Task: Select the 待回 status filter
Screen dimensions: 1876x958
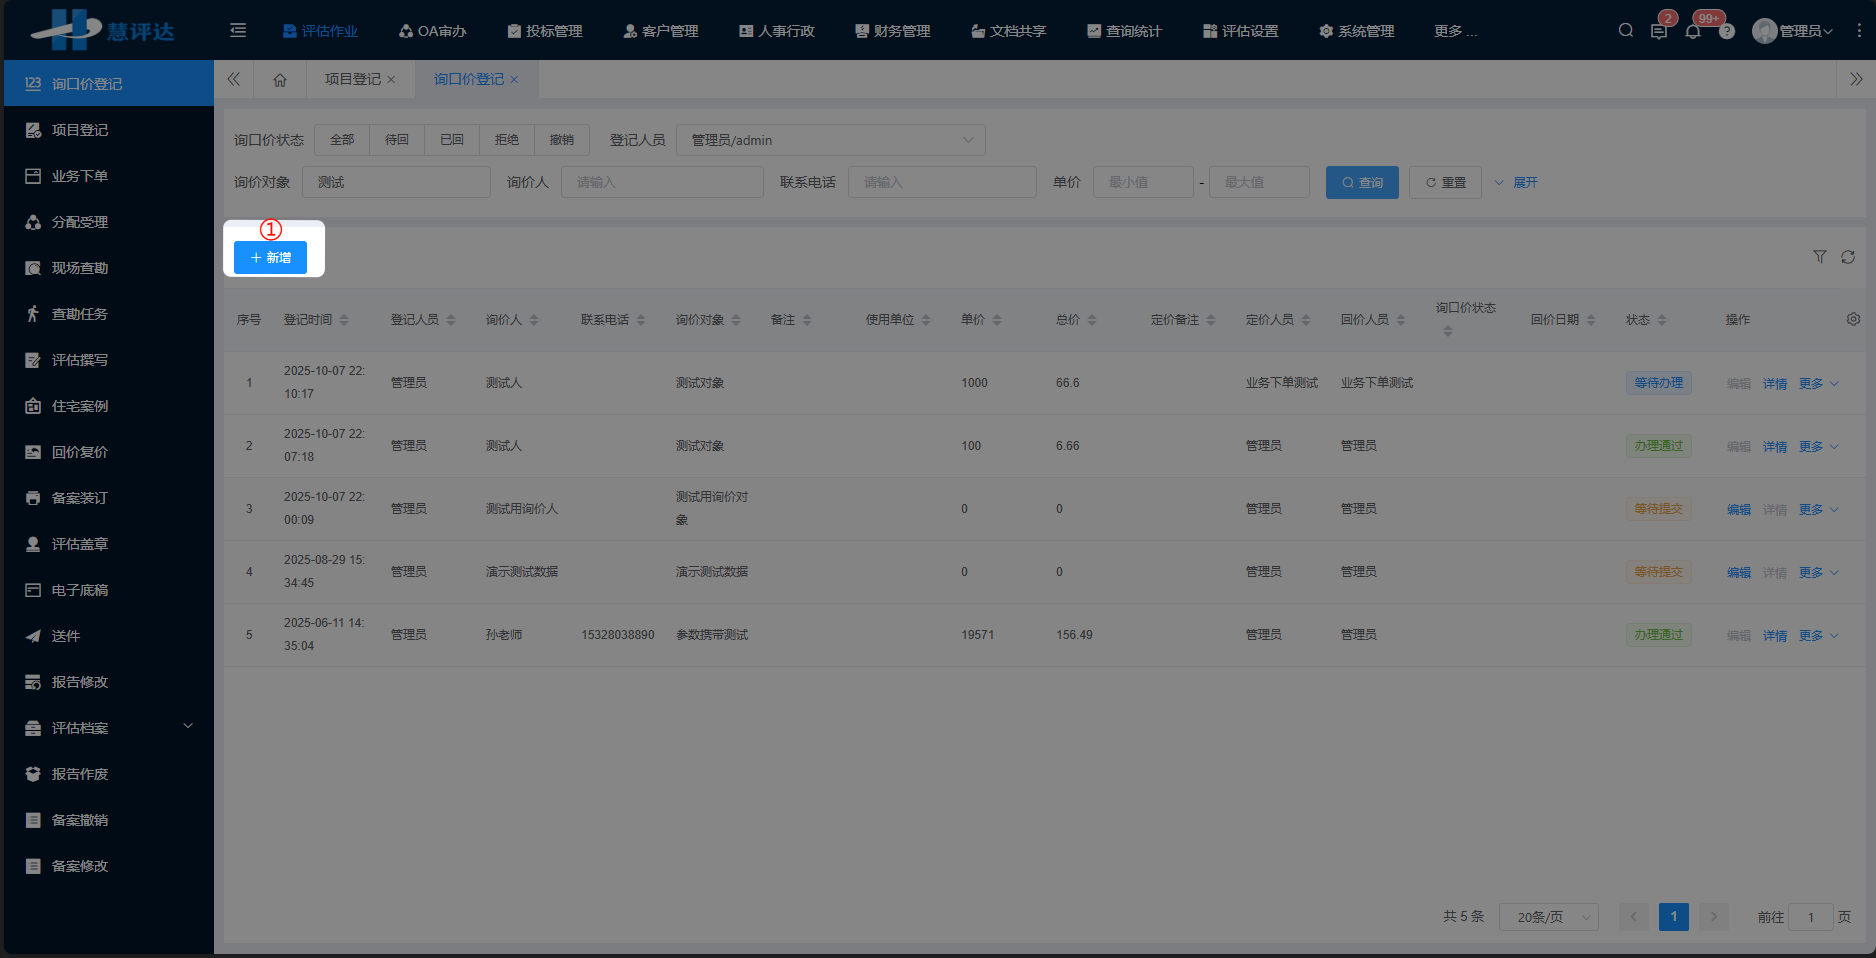Action: click(397, 139)
